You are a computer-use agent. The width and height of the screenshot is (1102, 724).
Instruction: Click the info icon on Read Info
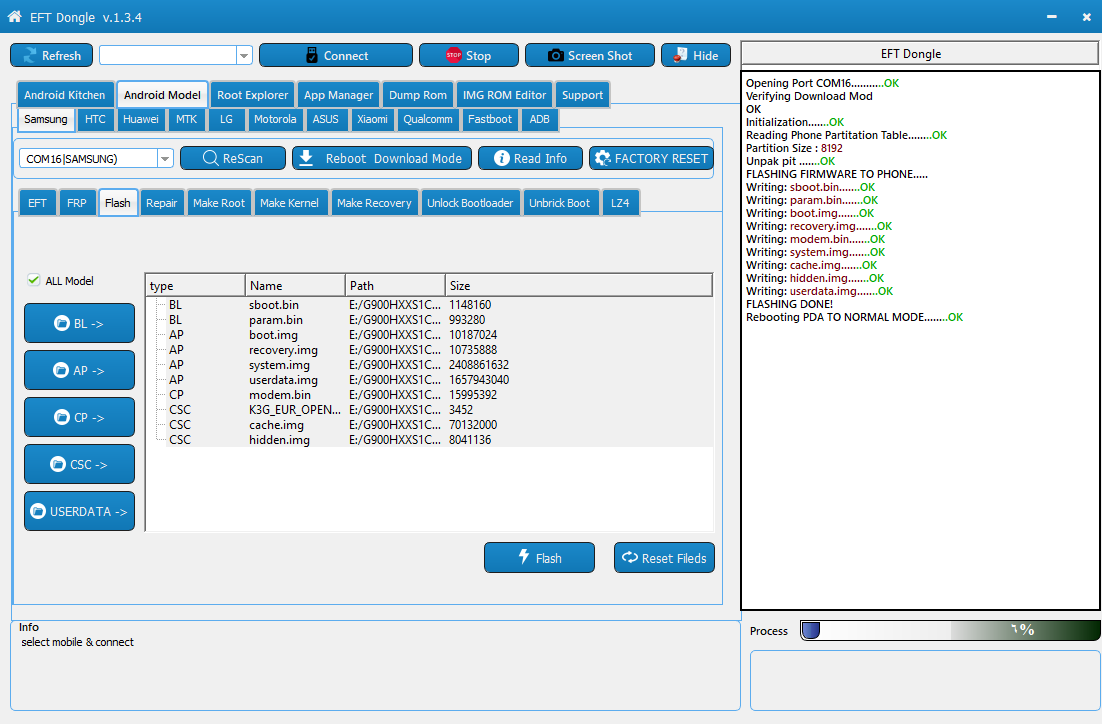click(501, 158)
